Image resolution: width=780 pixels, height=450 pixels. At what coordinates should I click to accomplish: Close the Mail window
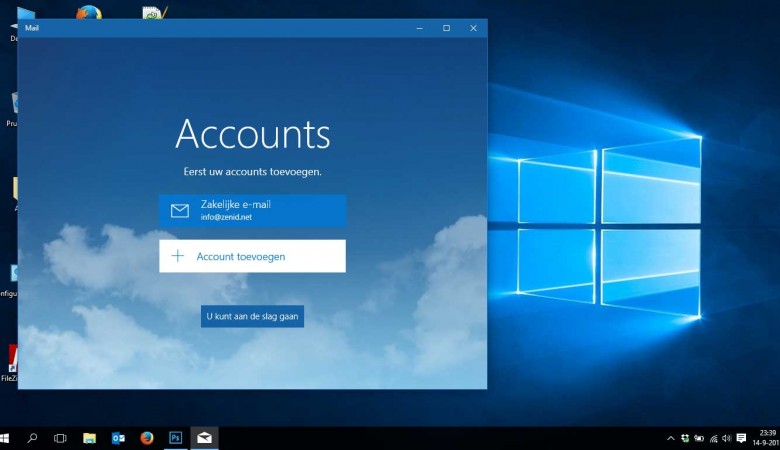click(473, 28)
